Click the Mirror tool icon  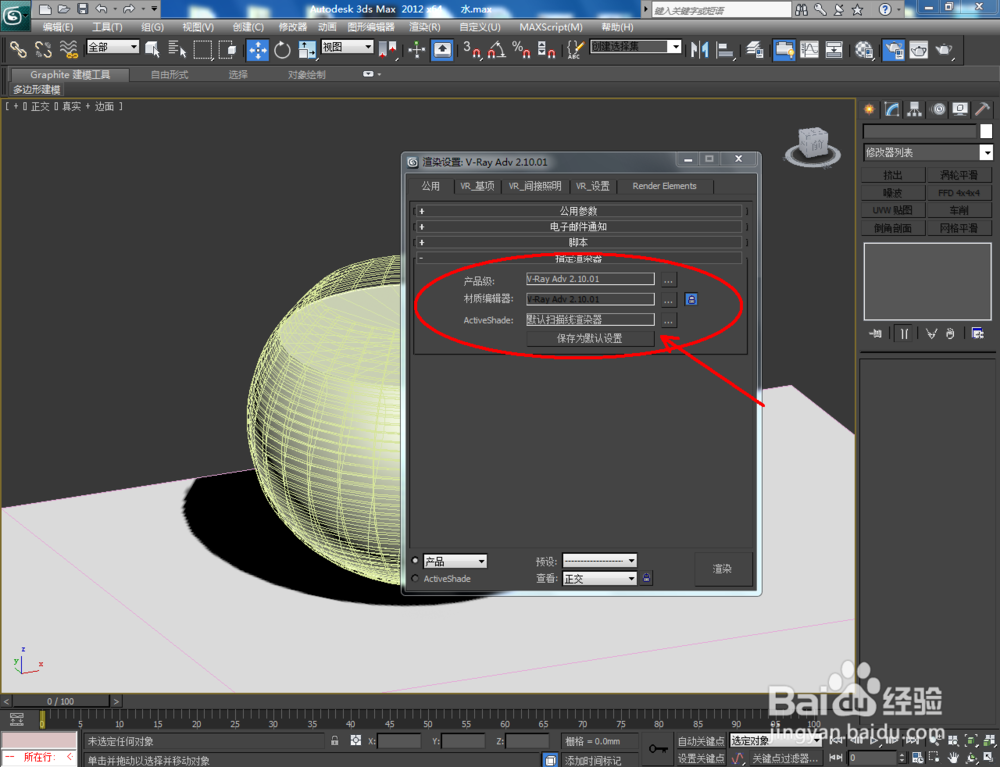click(x=699, y=49)
